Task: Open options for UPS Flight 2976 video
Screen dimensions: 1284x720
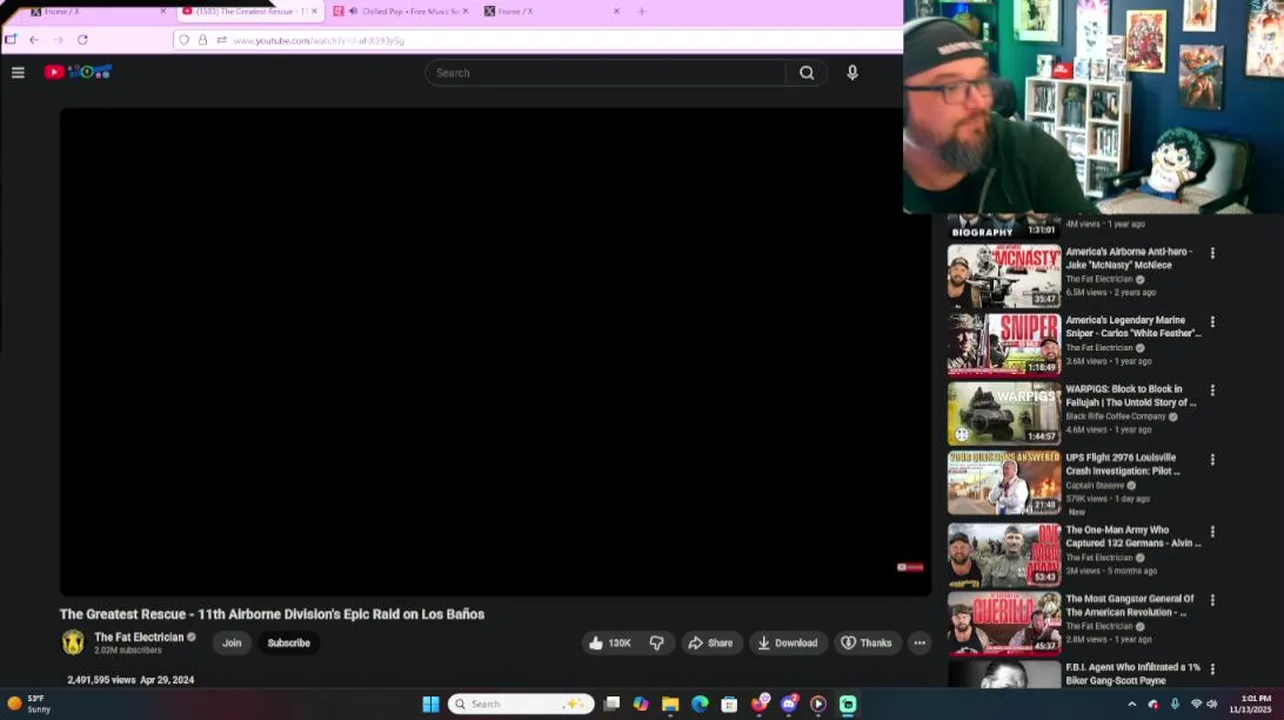Action: pos(1212,459)
